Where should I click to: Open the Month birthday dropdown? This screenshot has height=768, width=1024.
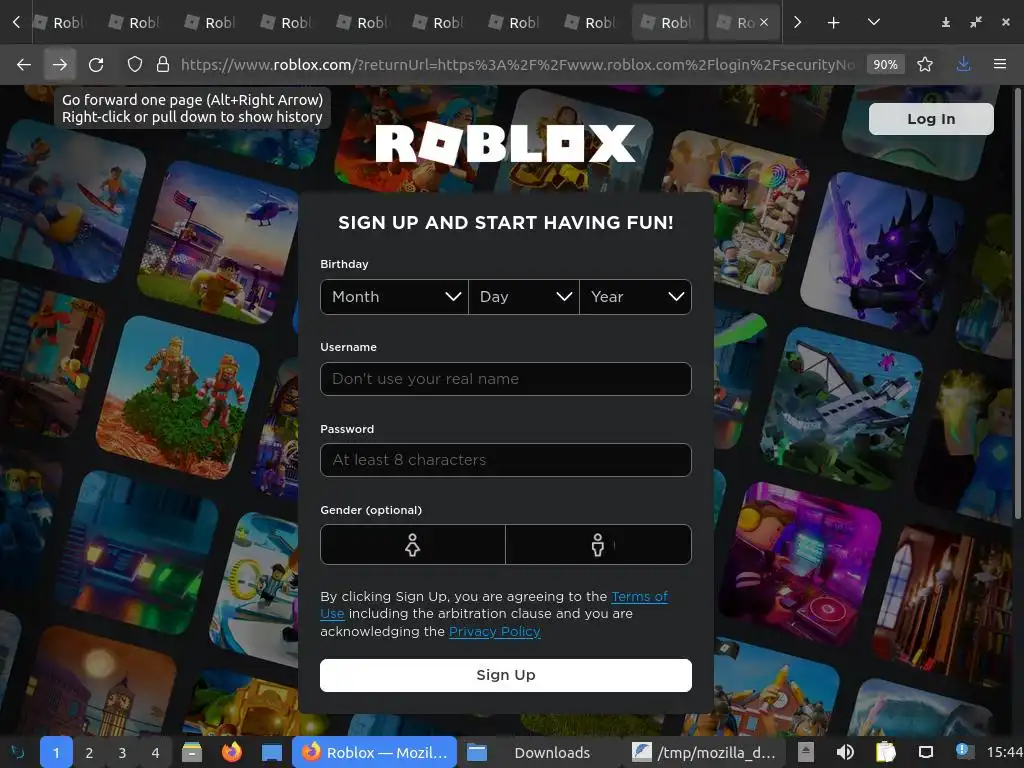click(394, 297)
